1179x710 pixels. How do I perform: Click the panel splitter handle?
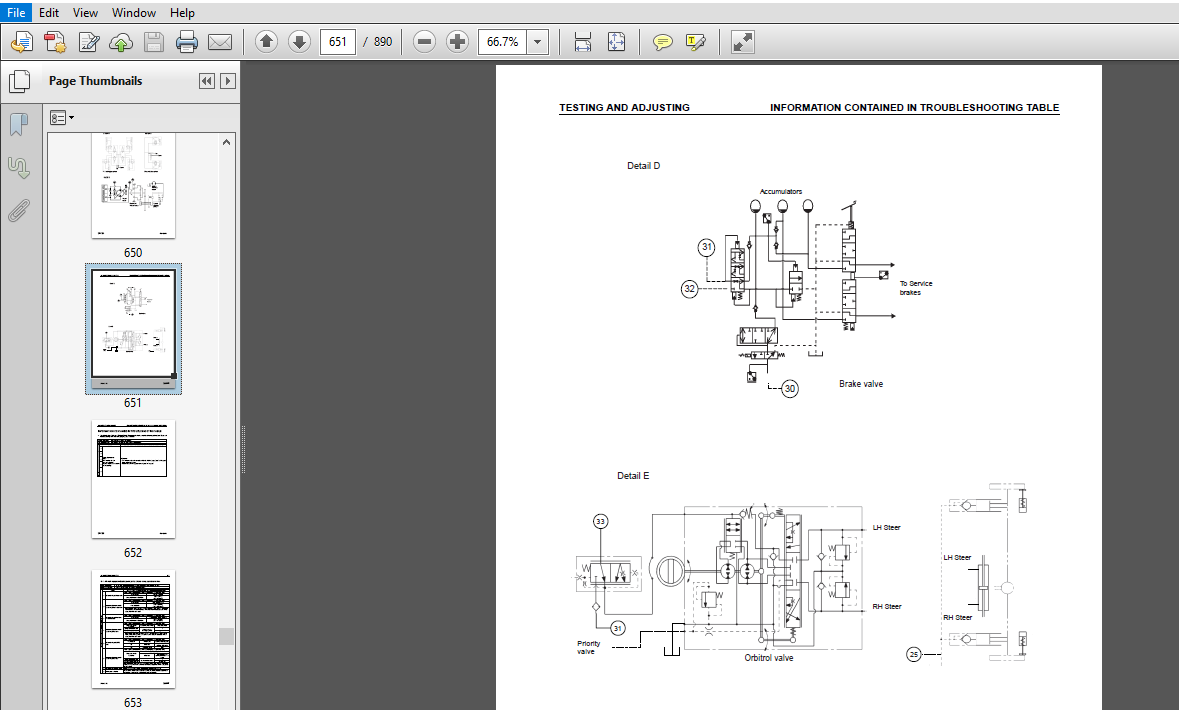coord(243,449)
